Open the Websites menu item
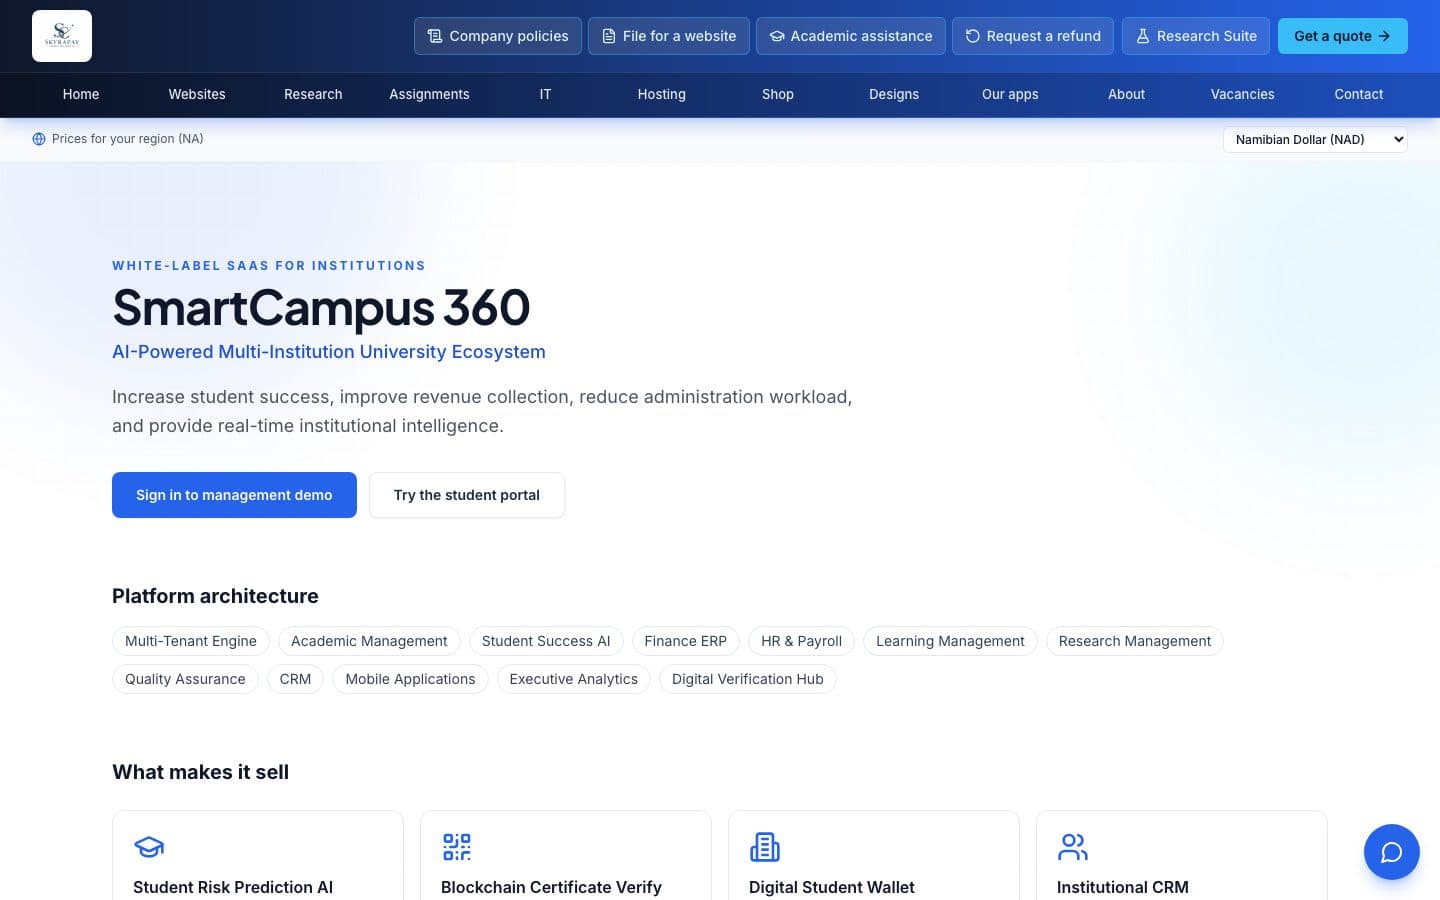Viewport: 1440px width, 900px height. pos(197,94)
